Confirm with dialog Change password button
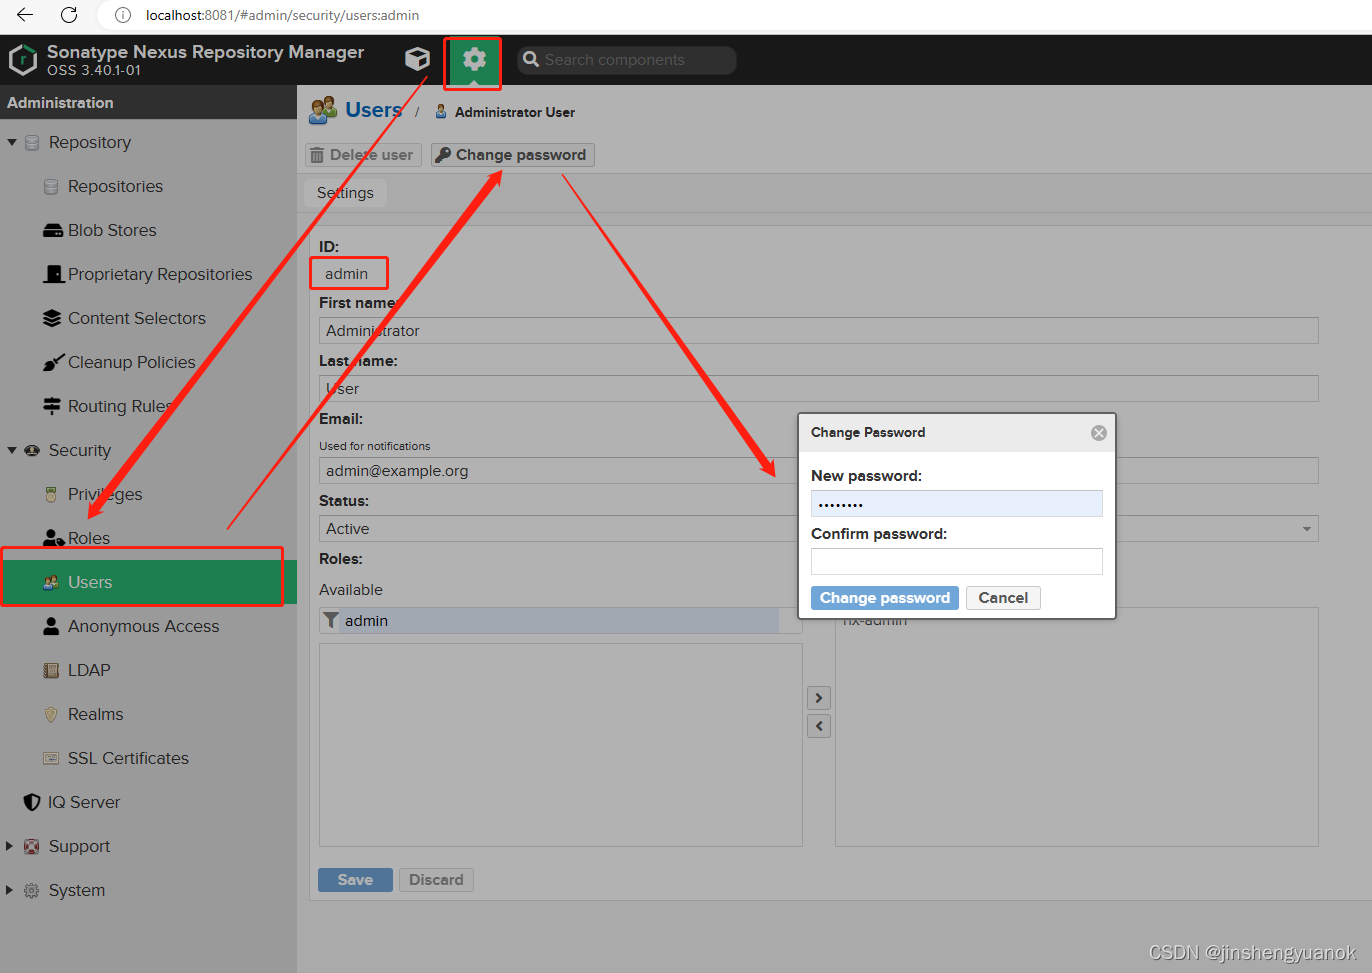Image resolution: width=1372 pixels, height=973 pixels. [884, 598]
